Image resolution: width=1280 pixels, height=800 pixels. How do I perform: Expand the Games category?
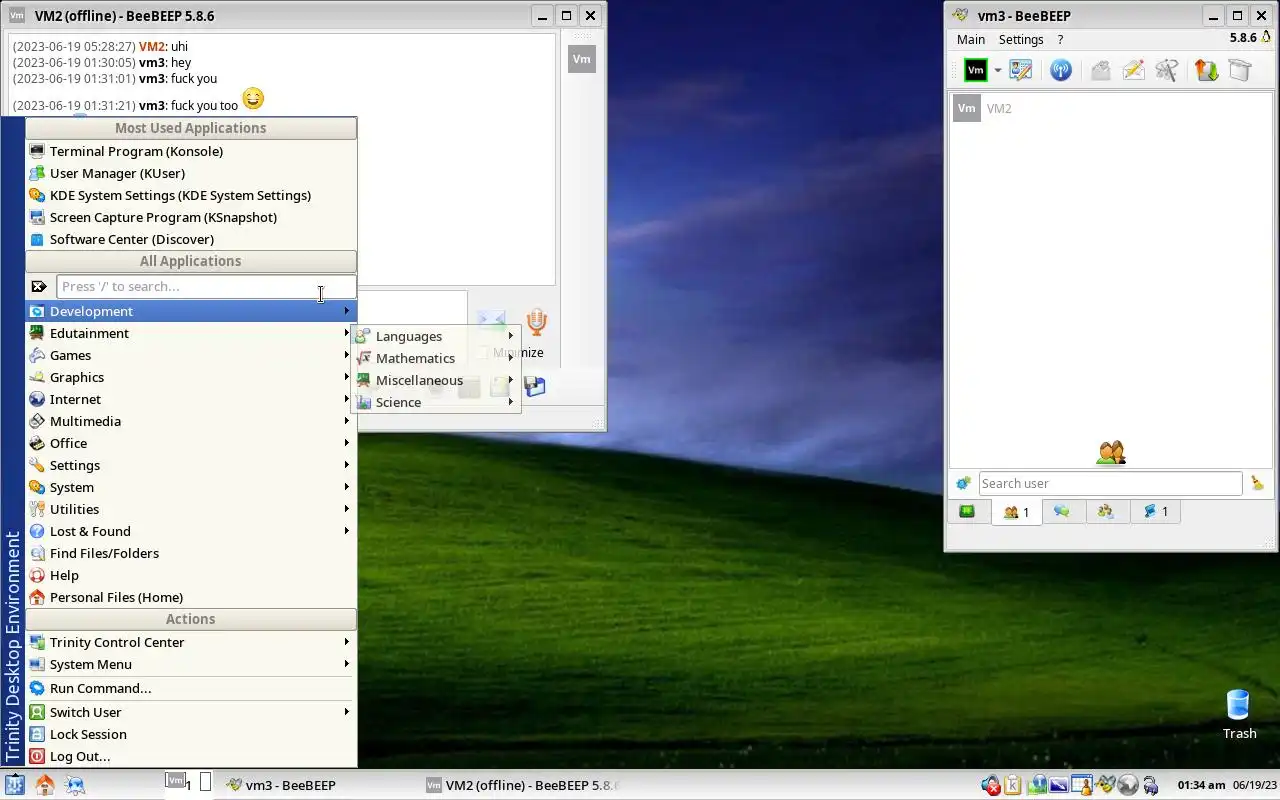click(191, 355)
